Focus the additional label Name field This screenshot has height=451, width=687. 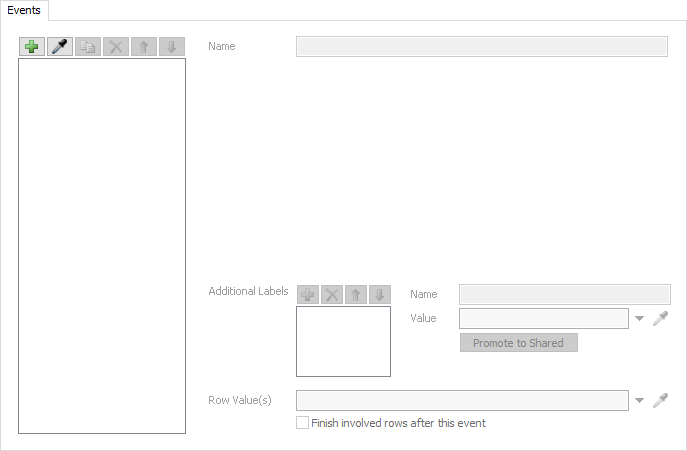pos(564,294)
